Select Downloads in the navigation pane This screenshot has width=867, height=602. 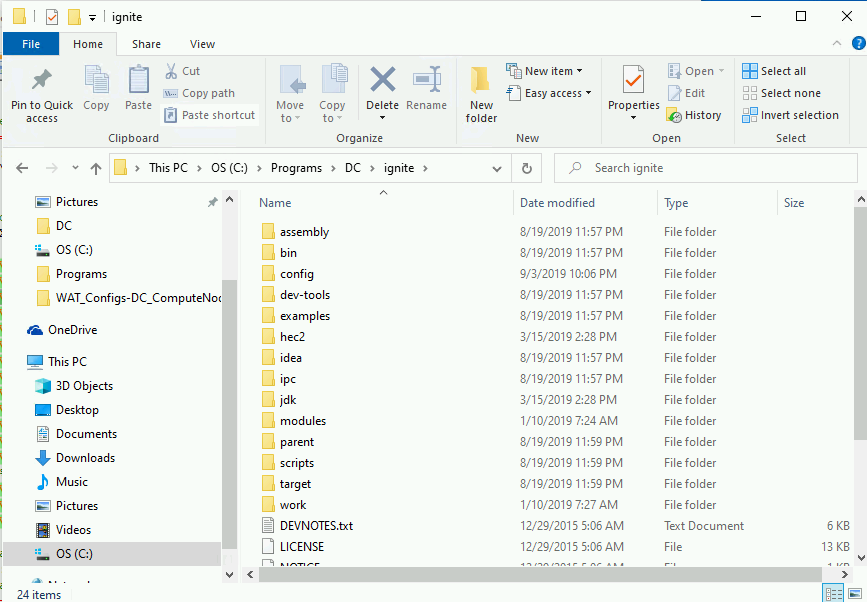pyautogui.click(x=85, y=458)
